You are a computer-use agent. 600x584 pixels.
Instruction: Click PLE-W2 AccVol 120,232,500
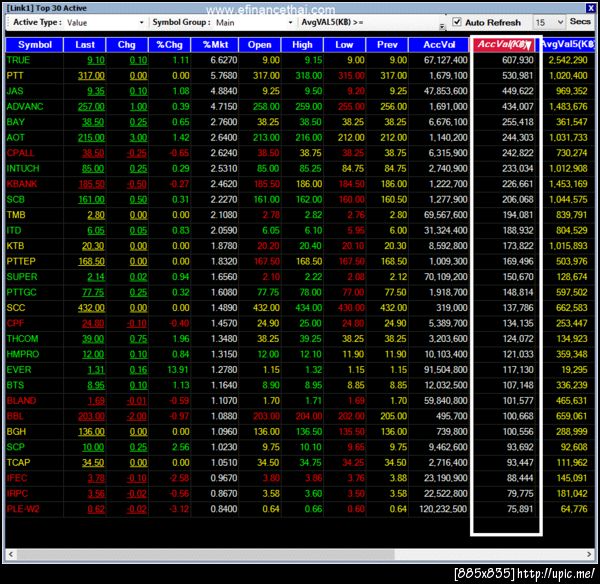point(443,509)
